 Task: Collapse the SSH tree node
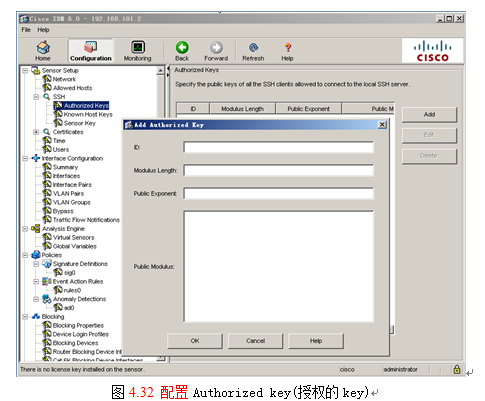36,97
